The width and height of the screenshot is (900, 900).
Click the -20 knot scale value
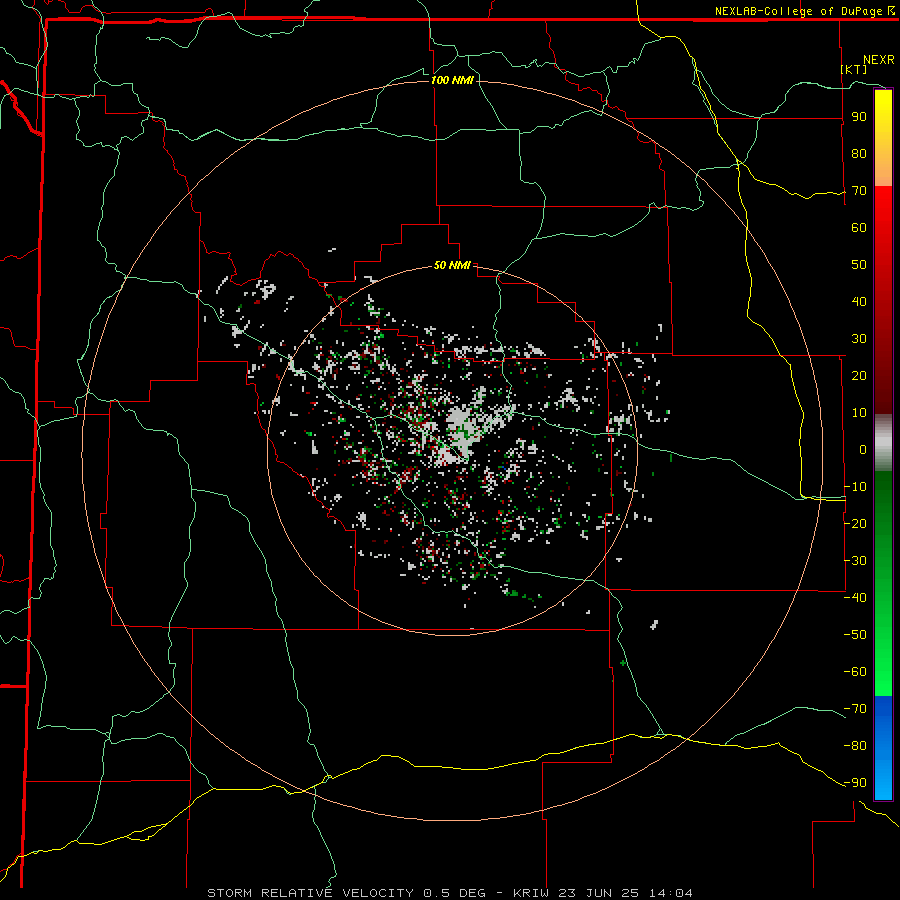856,523
